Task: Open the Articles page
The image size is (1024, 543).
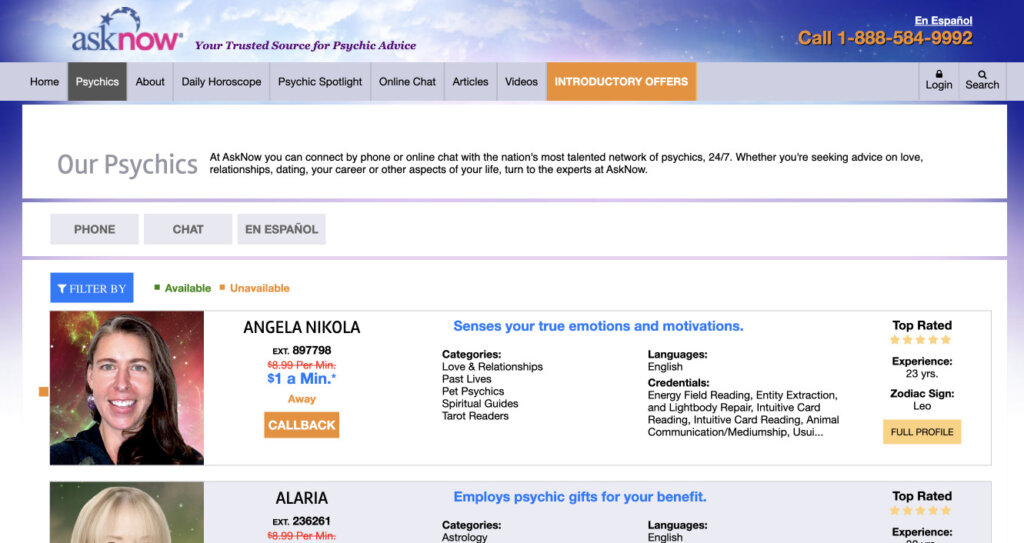Action: tap(470, 82)
